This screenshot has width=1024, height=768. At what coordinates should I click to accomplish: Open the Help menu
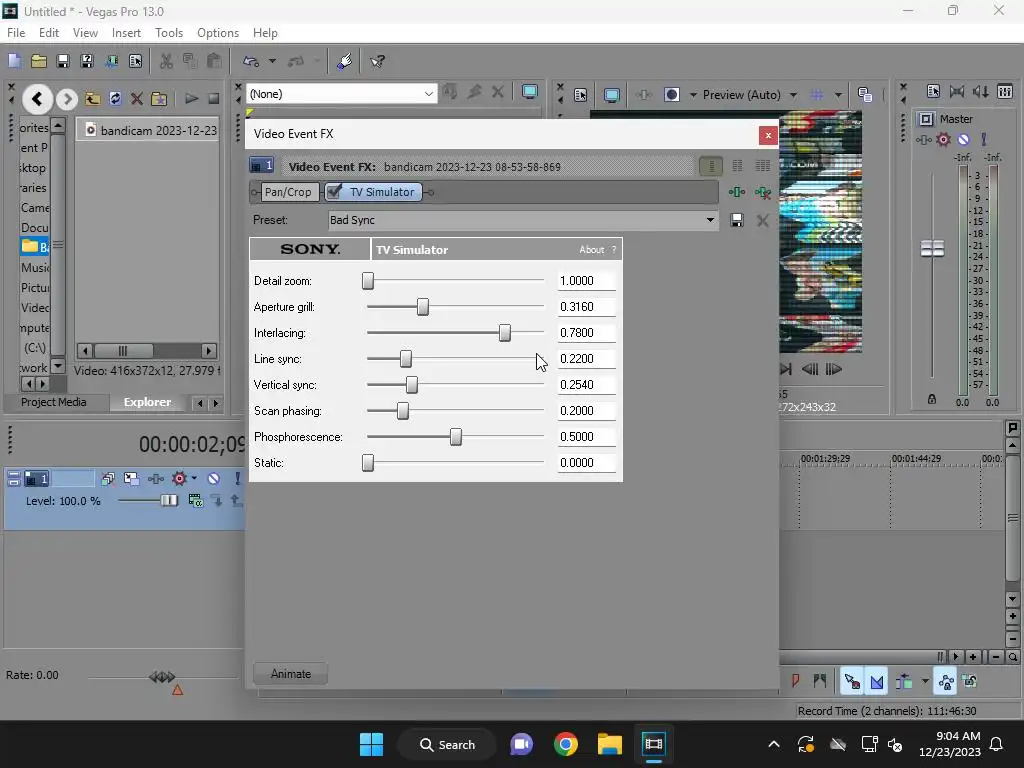[265, 33]
